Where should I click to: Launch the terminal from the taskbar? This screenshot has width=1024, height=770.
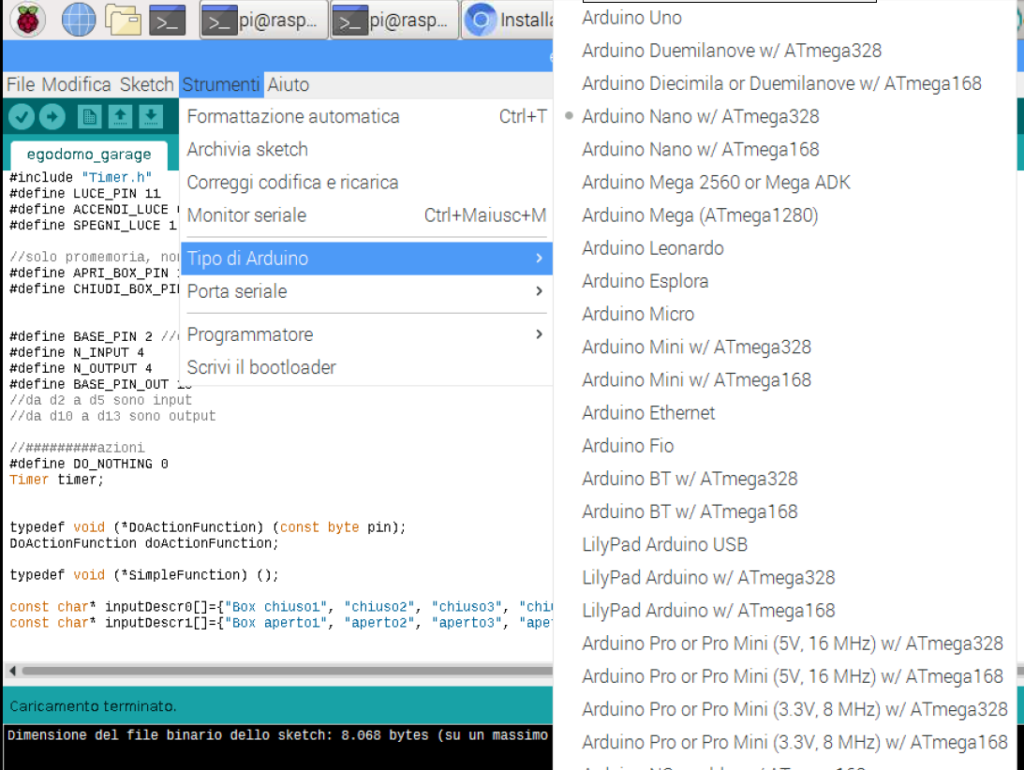pos(168,20)
